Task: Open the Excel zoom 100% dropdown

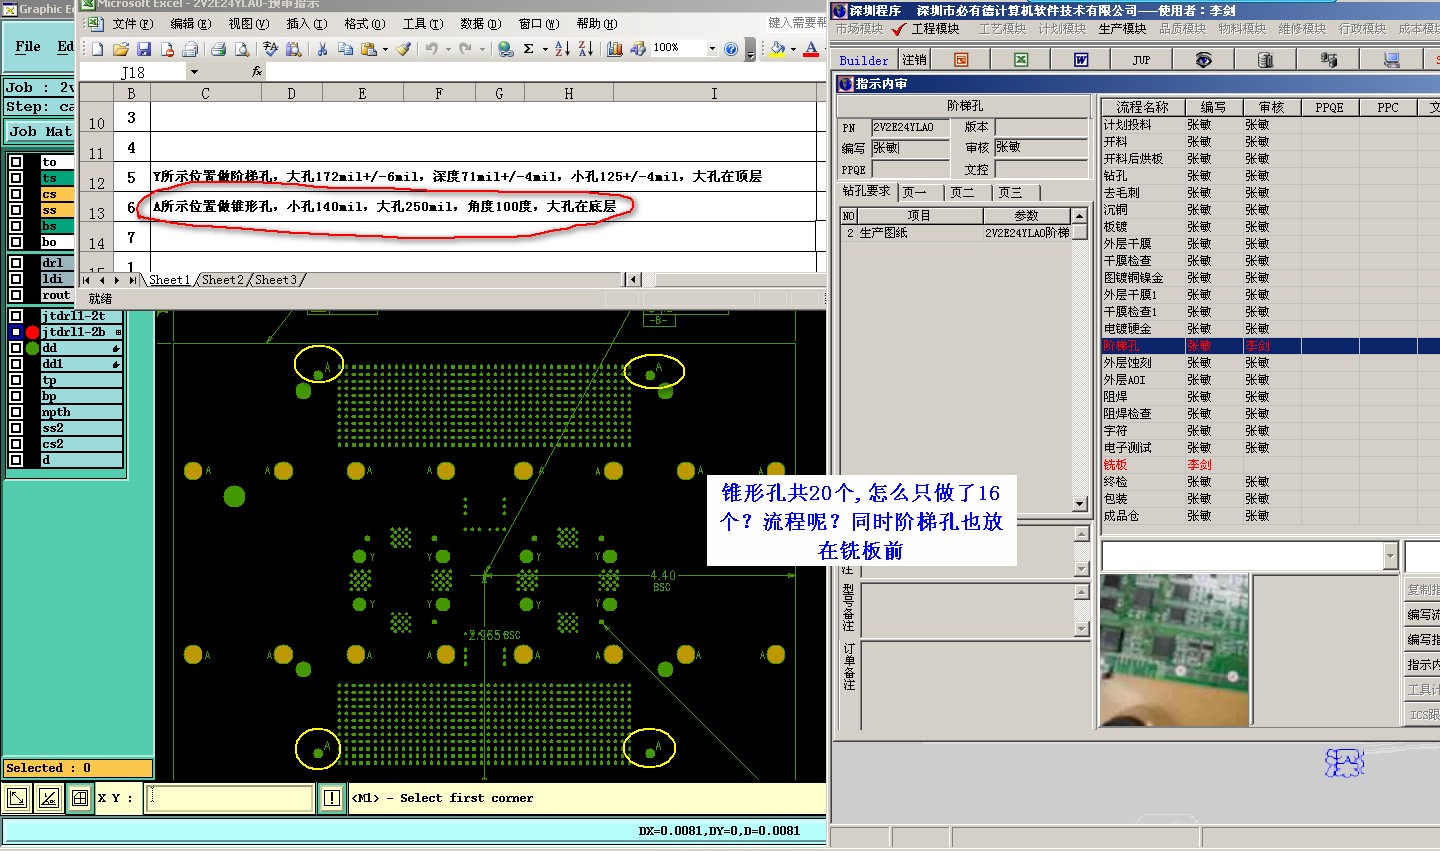Action: coord(712,48)
